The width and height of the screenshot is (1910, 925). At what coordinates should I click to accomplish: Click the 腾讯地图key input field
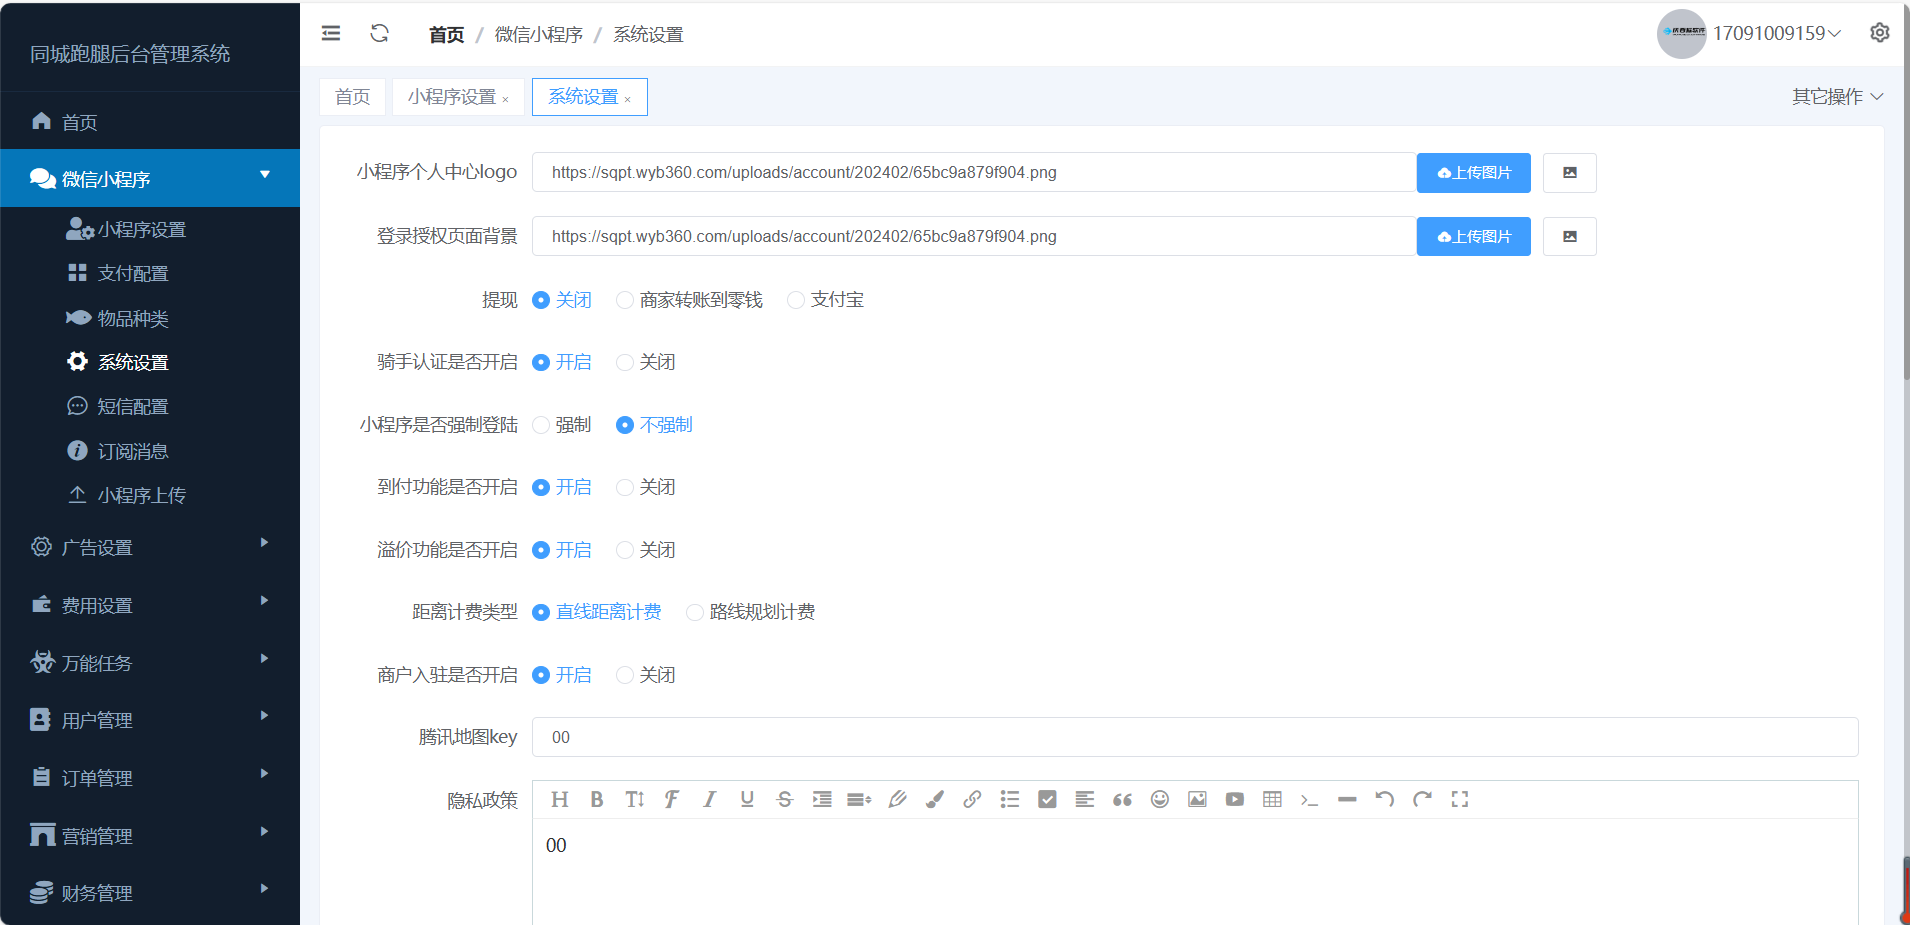1194,737
